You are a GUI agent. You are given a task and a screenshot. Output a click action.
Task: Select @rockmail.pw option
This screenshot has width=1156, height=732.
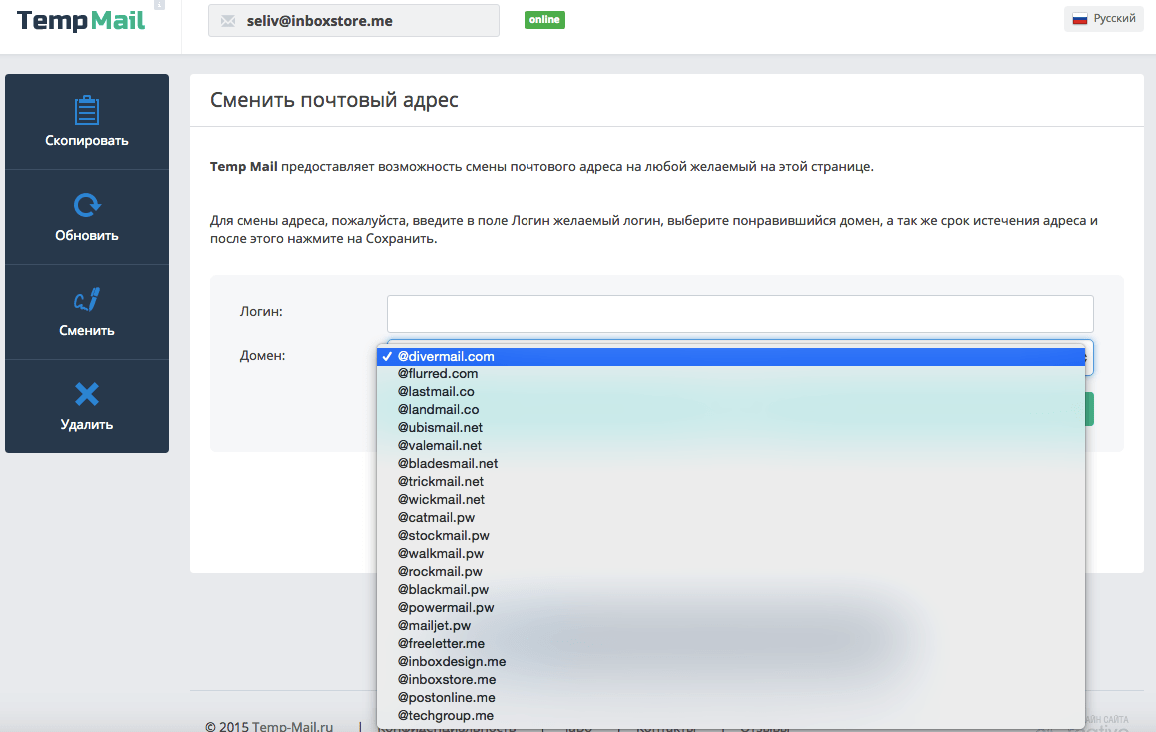click(x=731, y=571)
